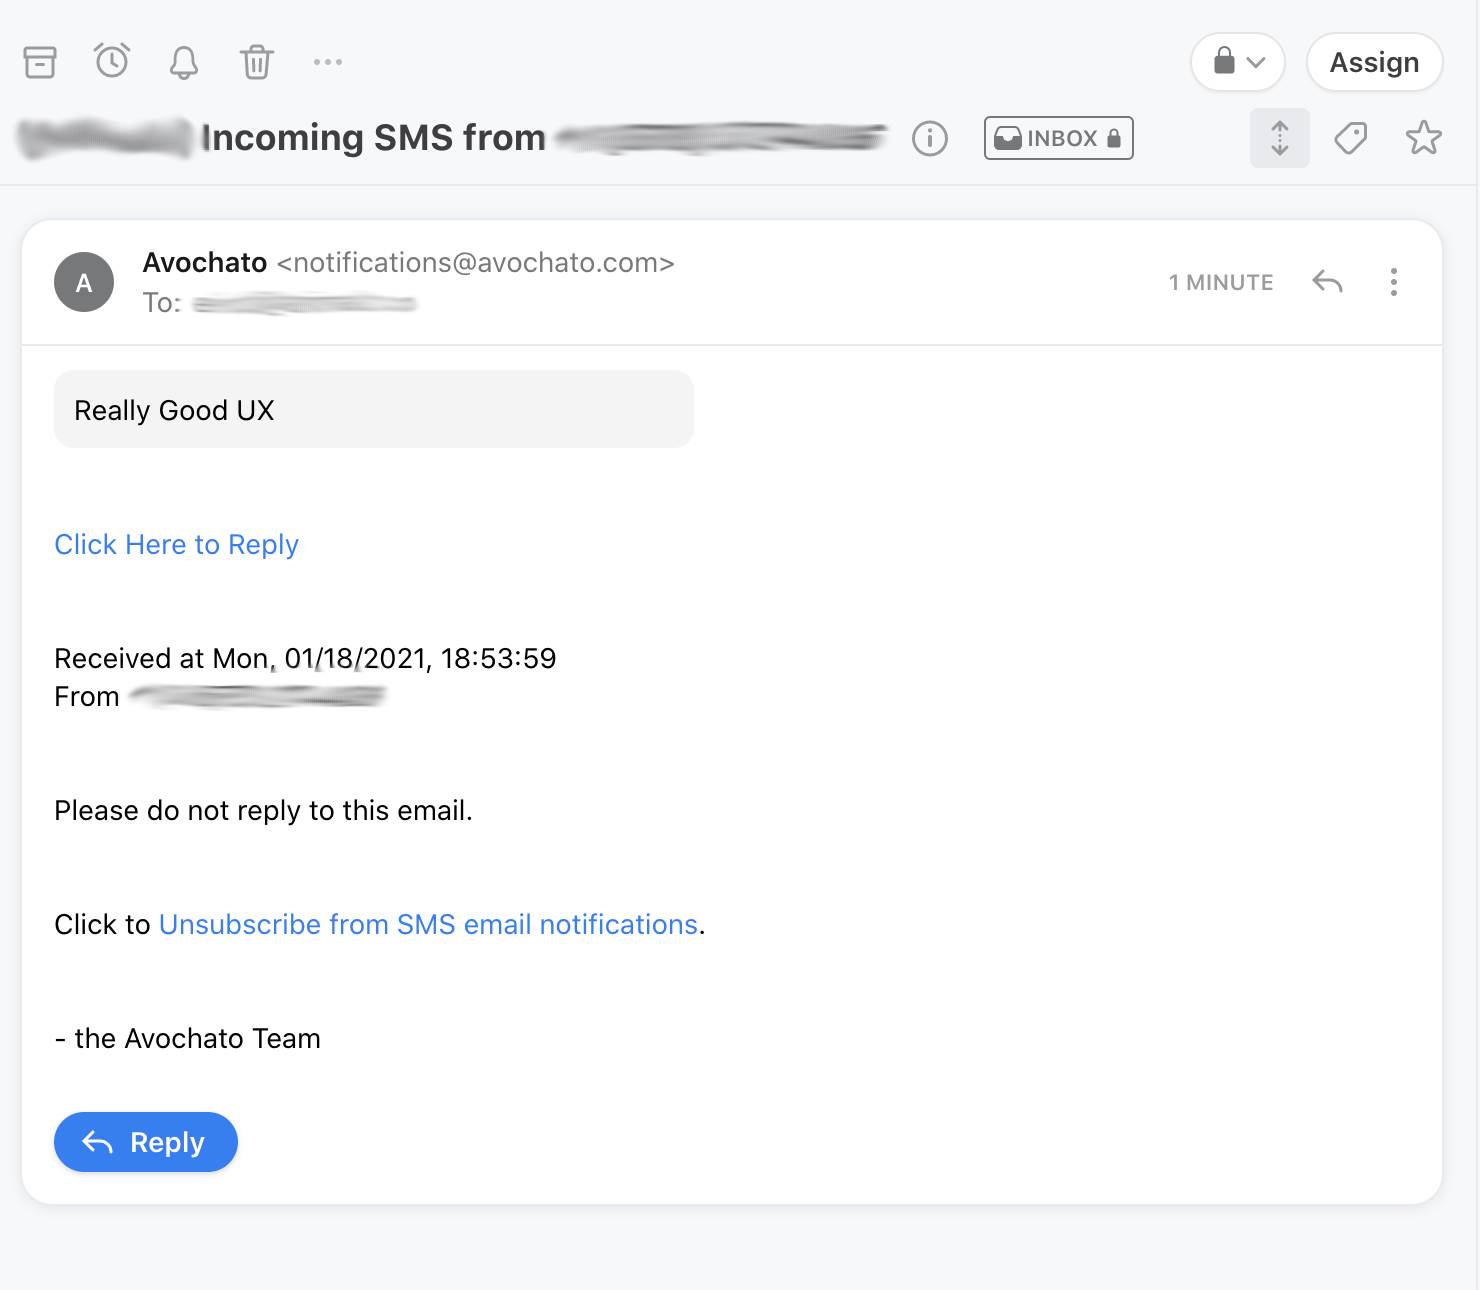The height and width of the screenshot is (1290, 1480).
Task: Expand the To: recipient details
Action: click(x=279, y=303)
